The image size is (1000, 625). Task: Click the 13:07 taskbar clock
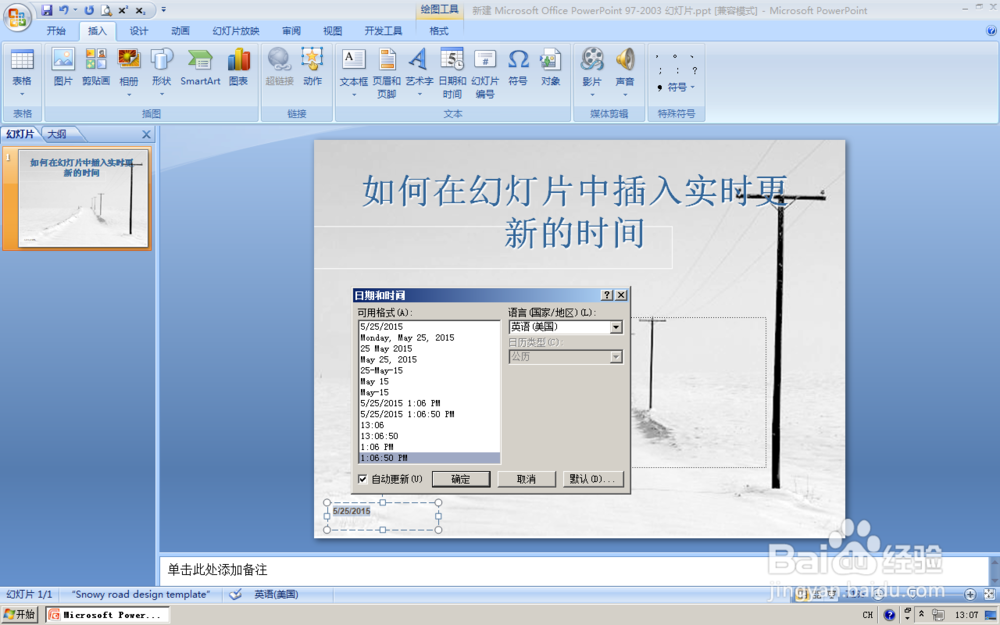pos(966,615)
